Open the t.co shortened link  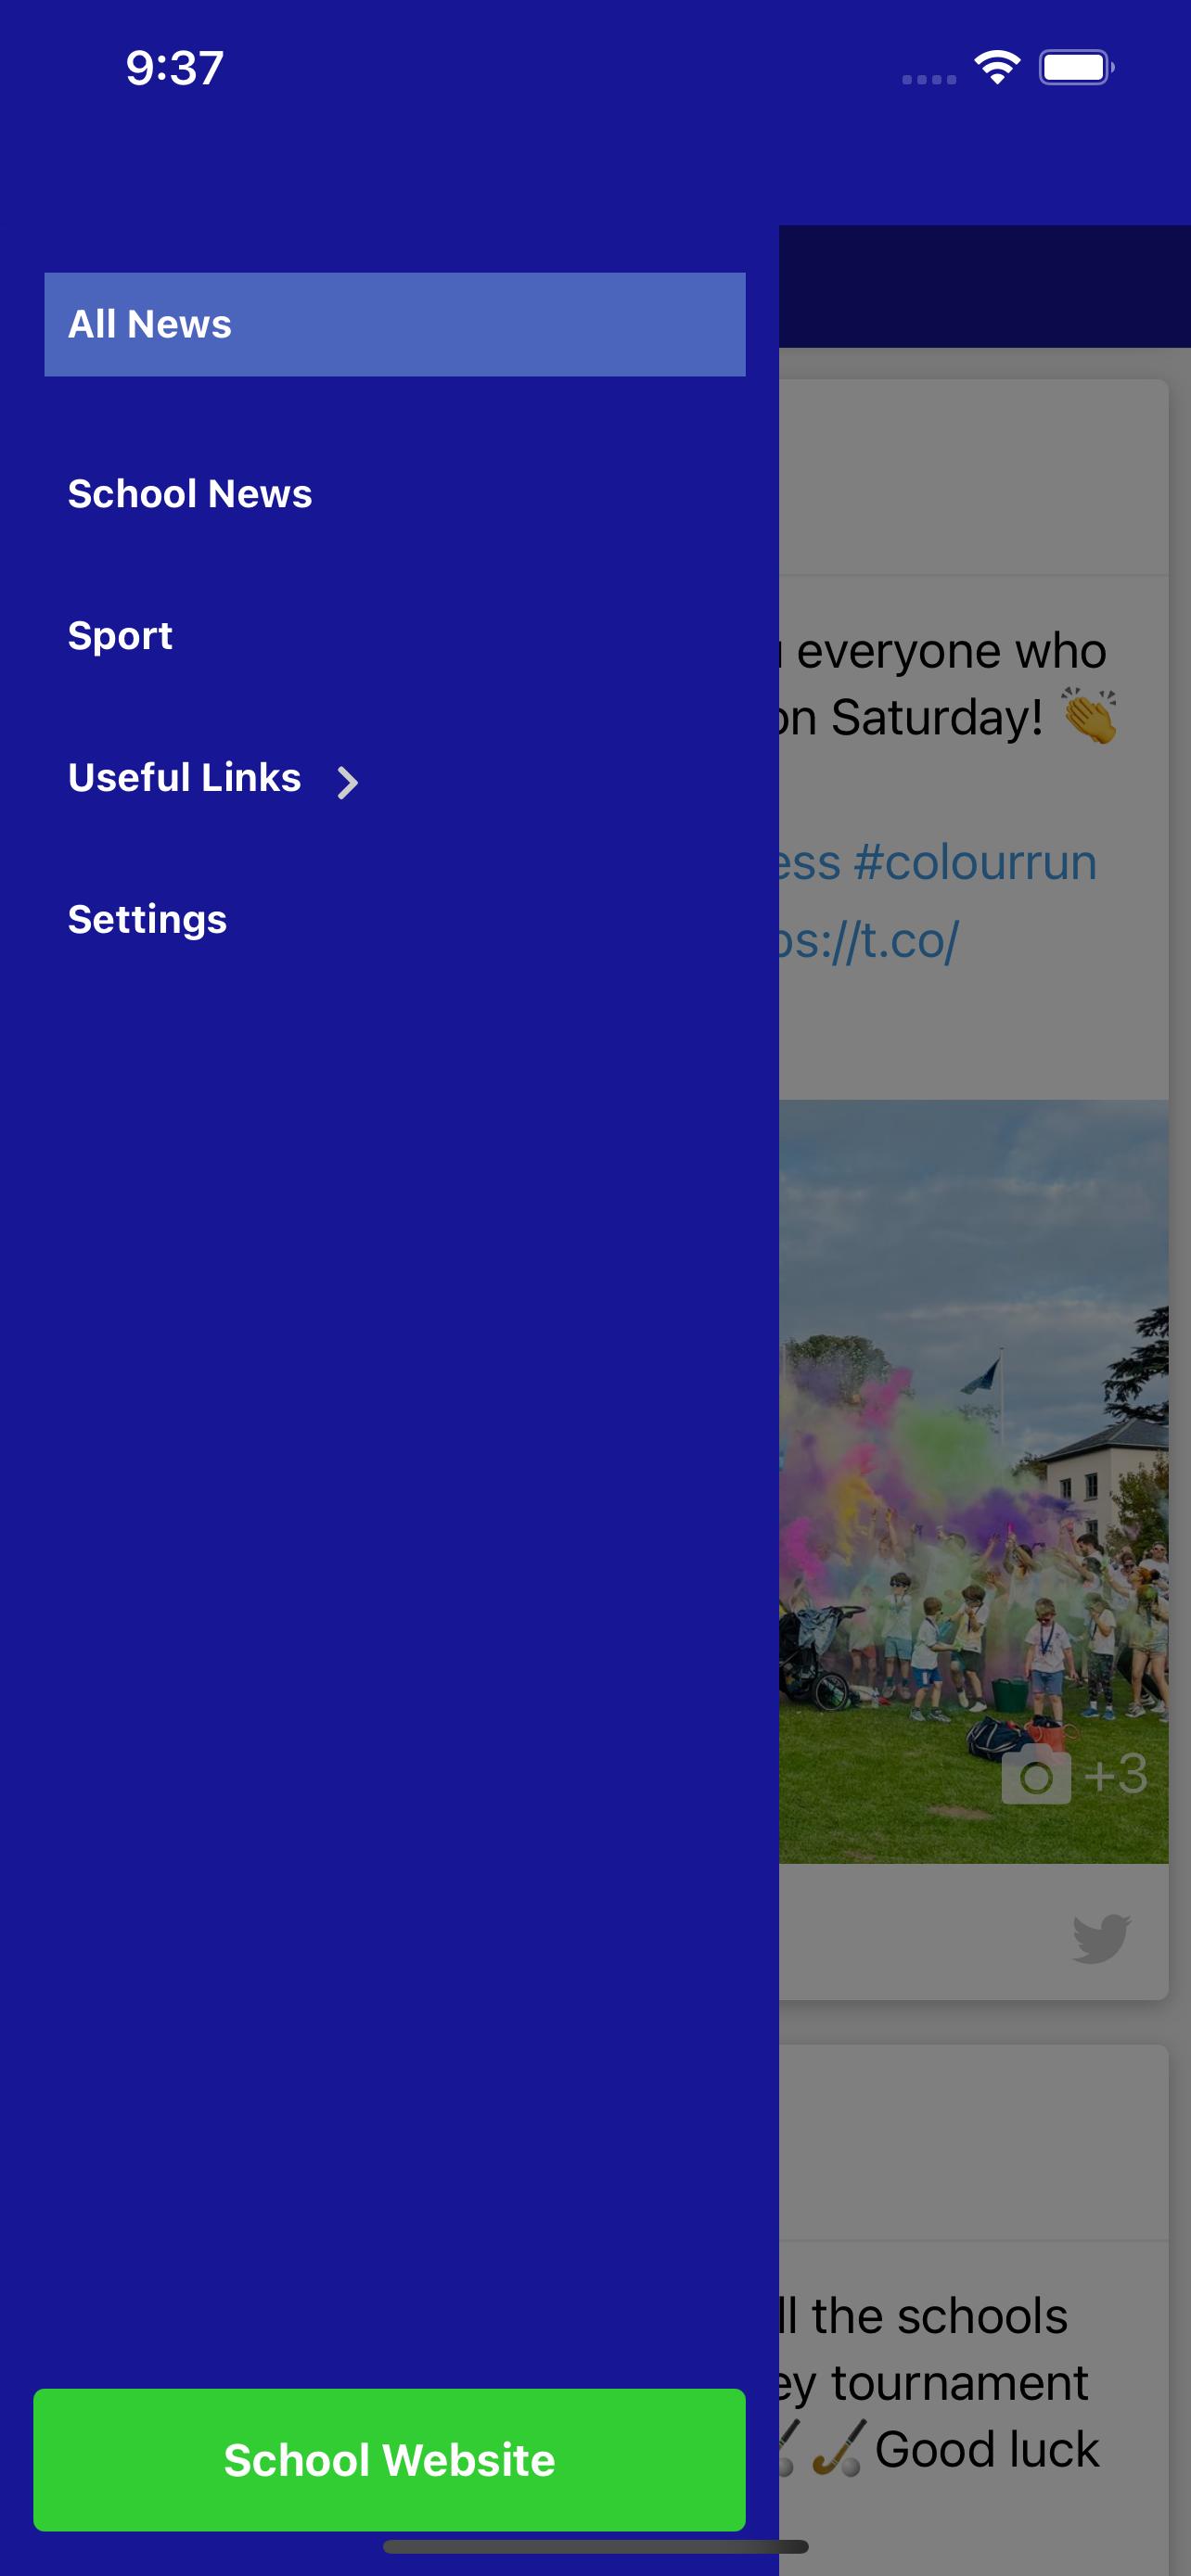[868, 940]
